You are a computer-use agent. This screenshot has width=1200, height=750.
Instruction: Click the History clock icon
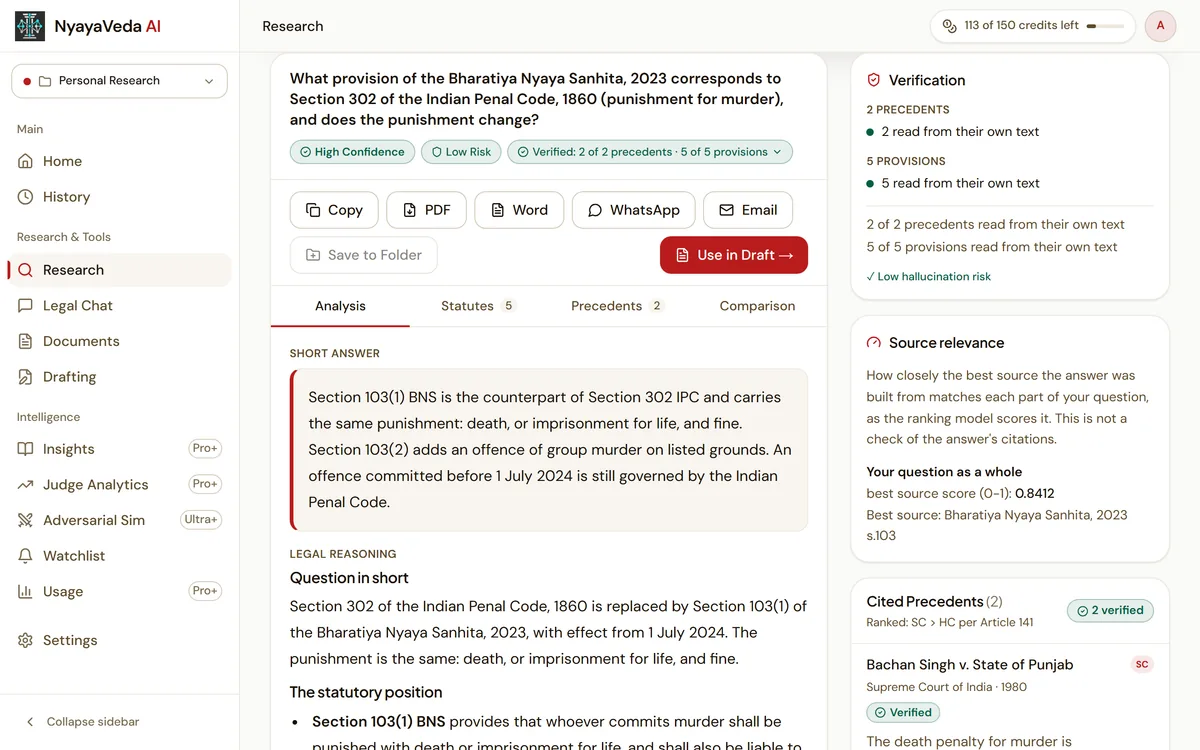pyautogui.click(x=25, y=197)
